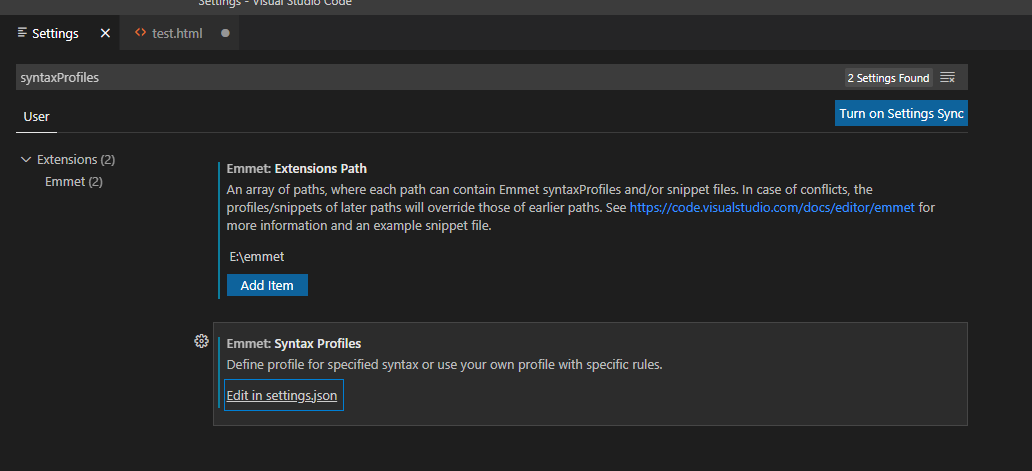Screen dimensions: 1032x471
Task: Open Edit in settings.json link
Action: pyautogui.click(x=282, y=395)
